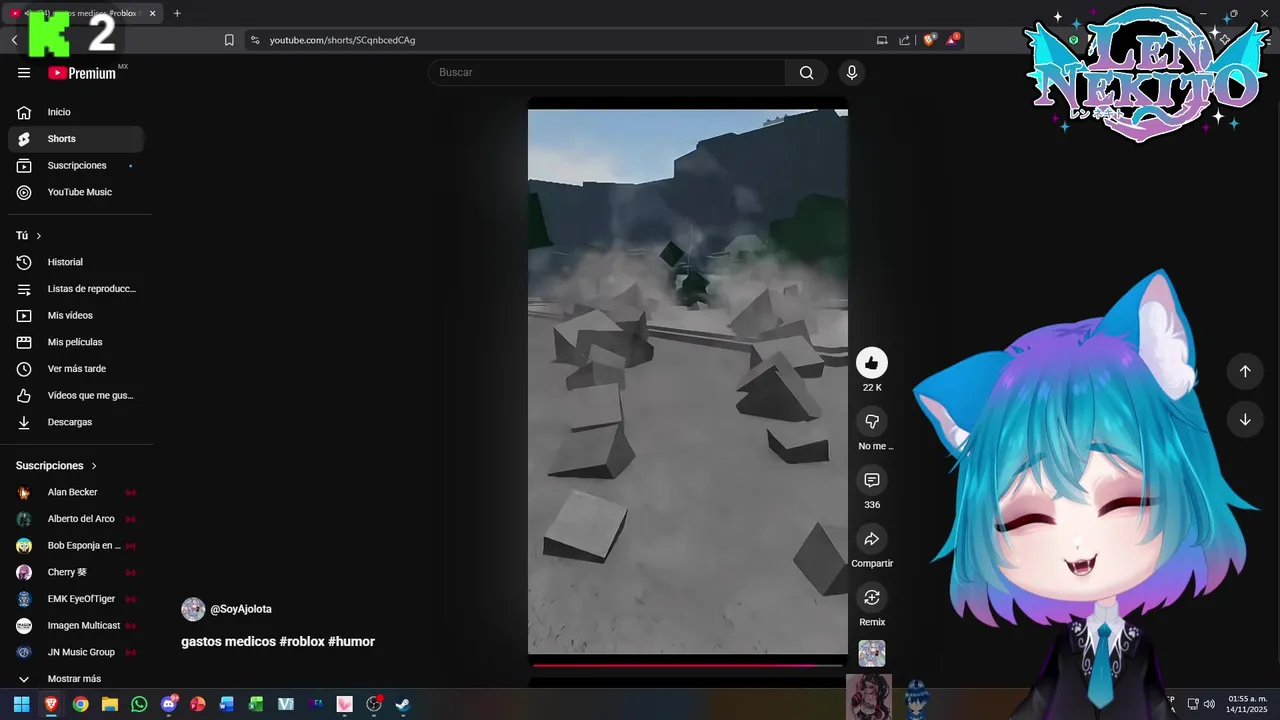Screen dimensions: 1280x720
Task: Open the comments panel showing 336
Action: (x=872, y=480)
